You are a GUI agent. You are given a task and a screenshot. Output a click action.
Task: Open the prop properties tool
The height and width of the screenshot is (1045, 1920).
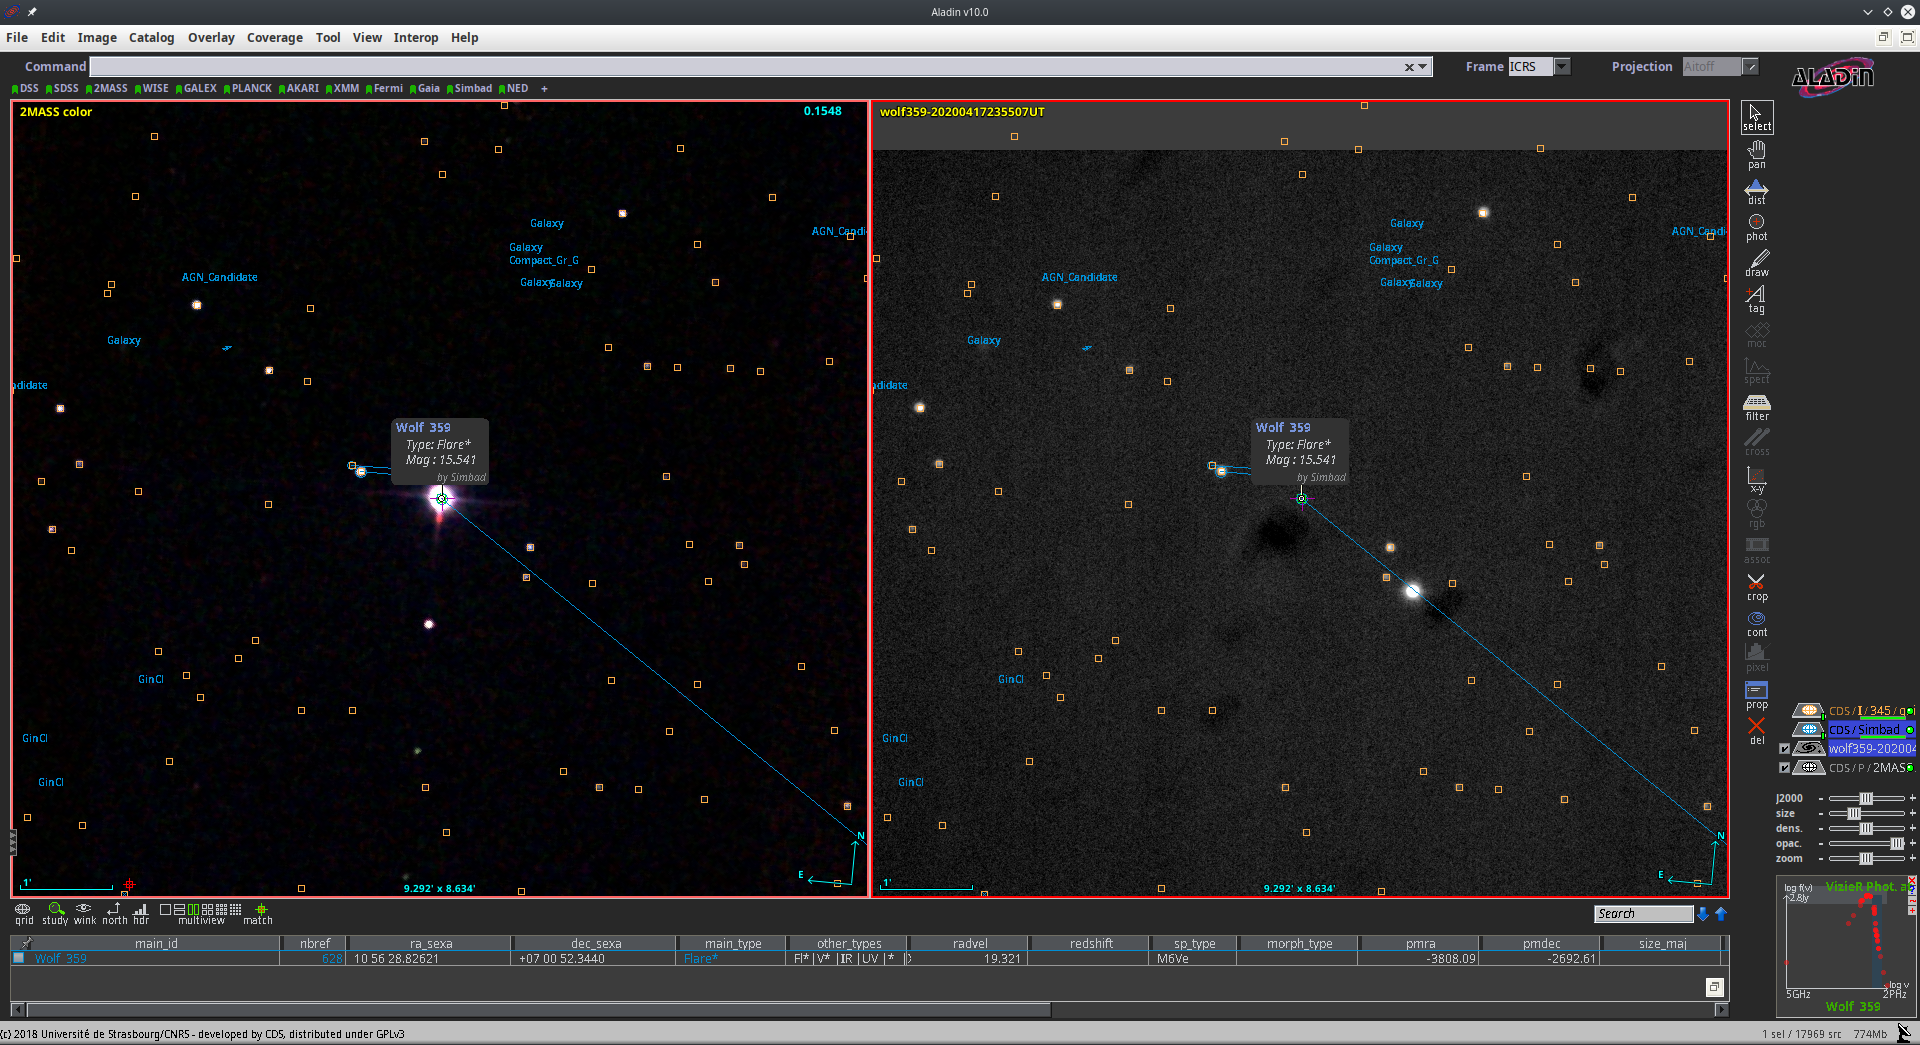pyautogui.click(x=1756, y=695)
